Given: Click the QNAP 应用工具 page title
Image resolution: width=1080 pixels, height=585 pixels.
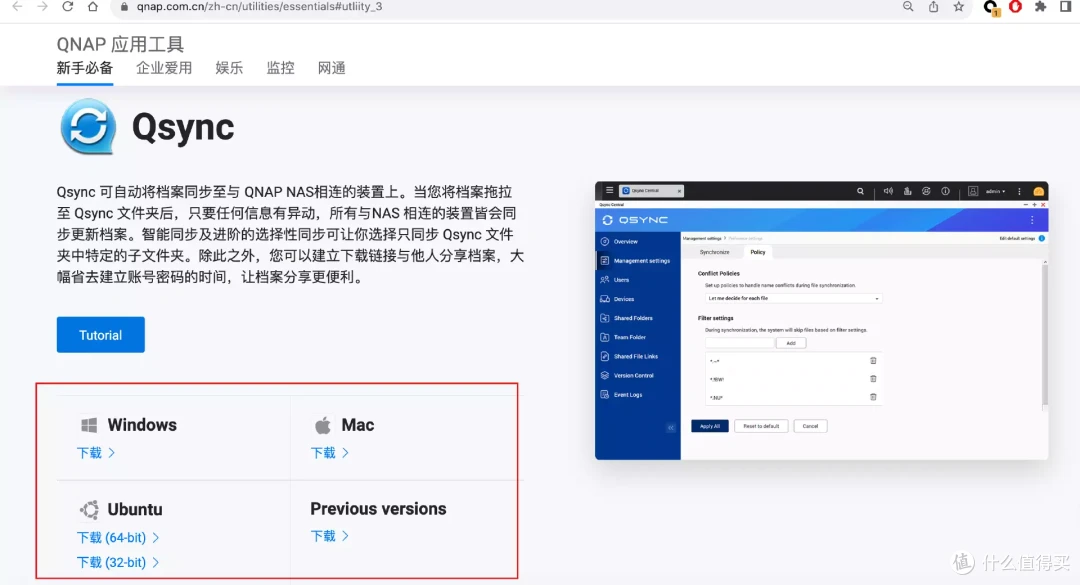Looking at the screenshot, I should pos(120,44).
